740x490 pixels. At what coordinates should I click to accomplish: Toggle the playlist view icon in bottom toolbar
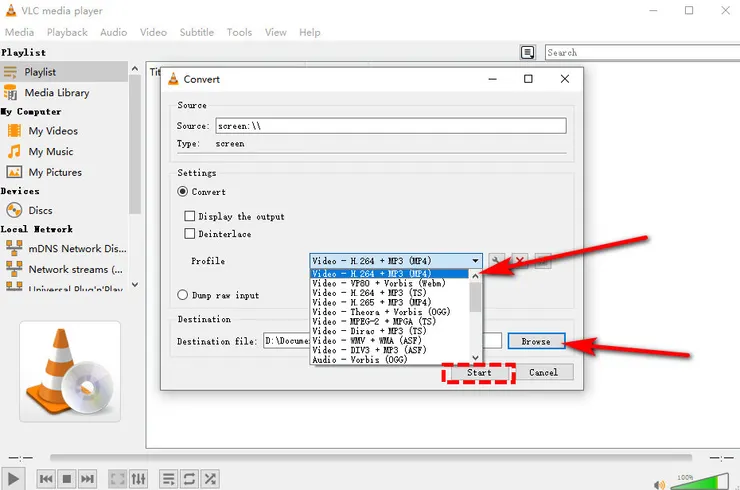(168, 479)
